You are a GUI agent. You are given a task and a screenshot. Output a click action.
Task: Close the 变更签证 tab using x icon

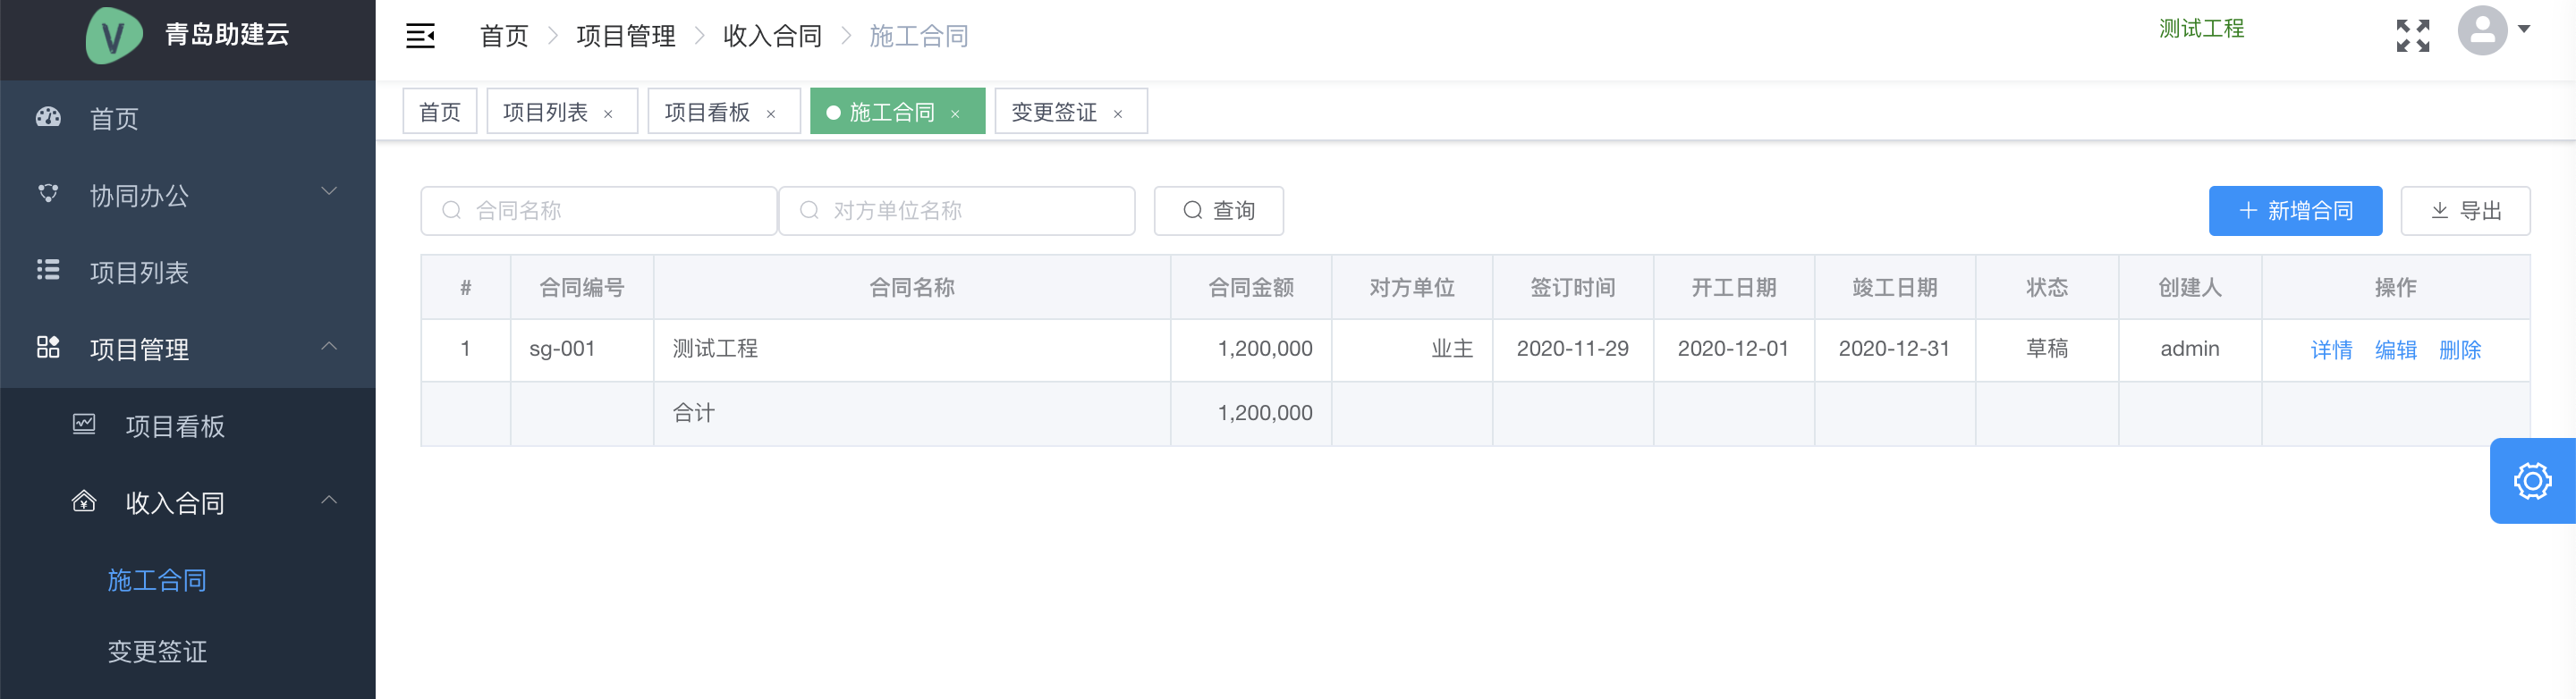coord(1118,114)
